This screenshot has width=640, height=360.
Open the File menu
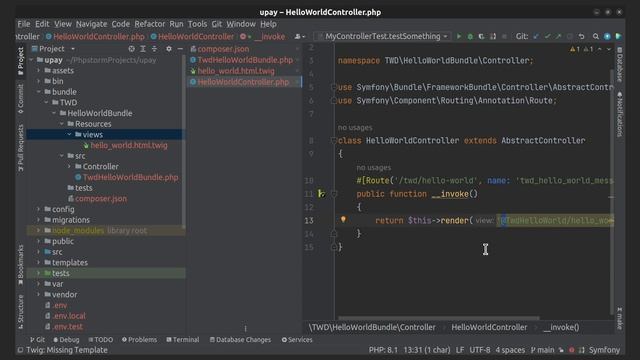(24, 24)
